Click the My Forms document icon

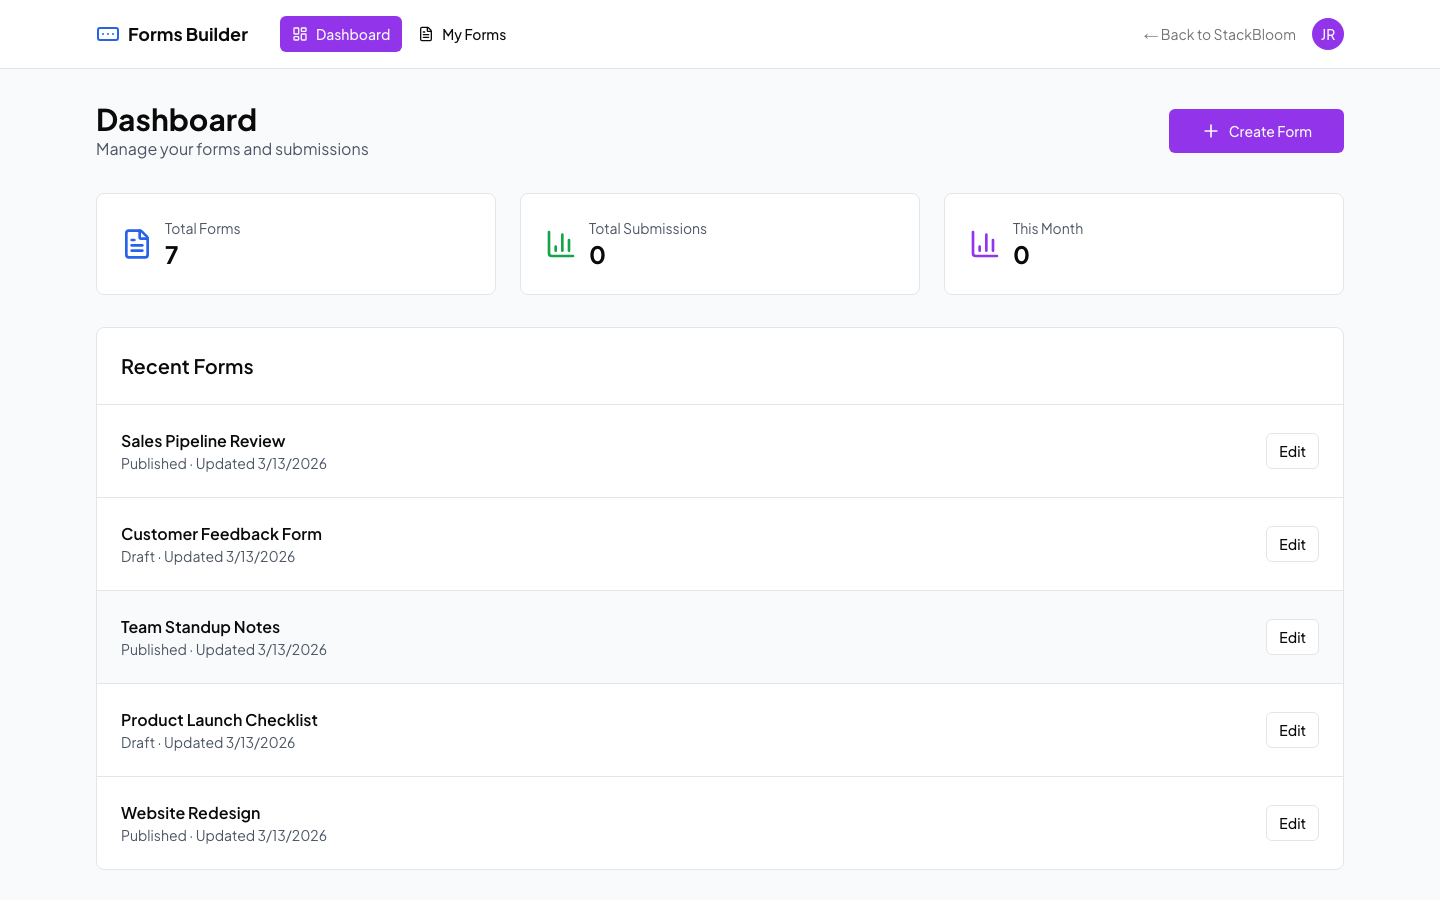[x=424, y=34]
